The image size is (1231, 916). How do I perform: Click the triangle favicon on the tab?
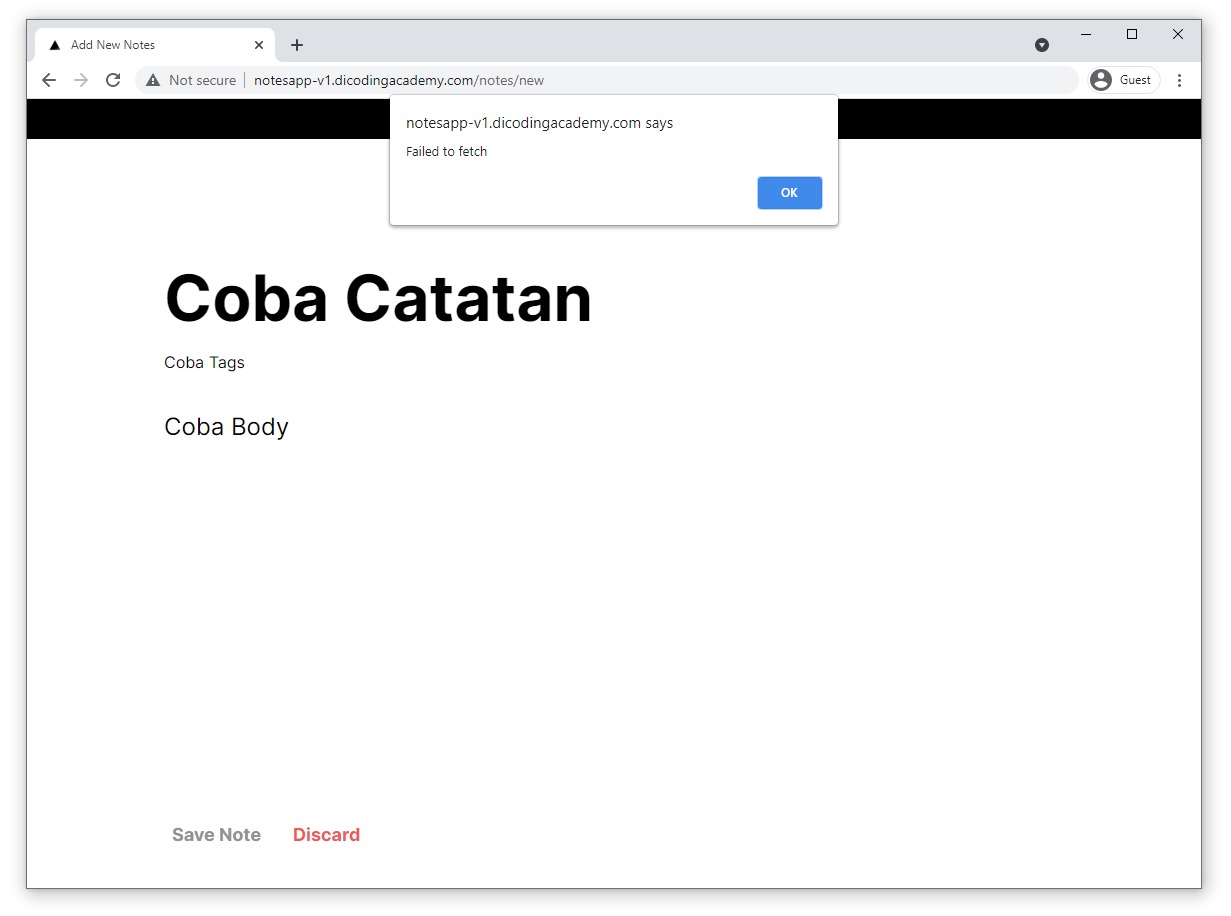click(55, 45)
